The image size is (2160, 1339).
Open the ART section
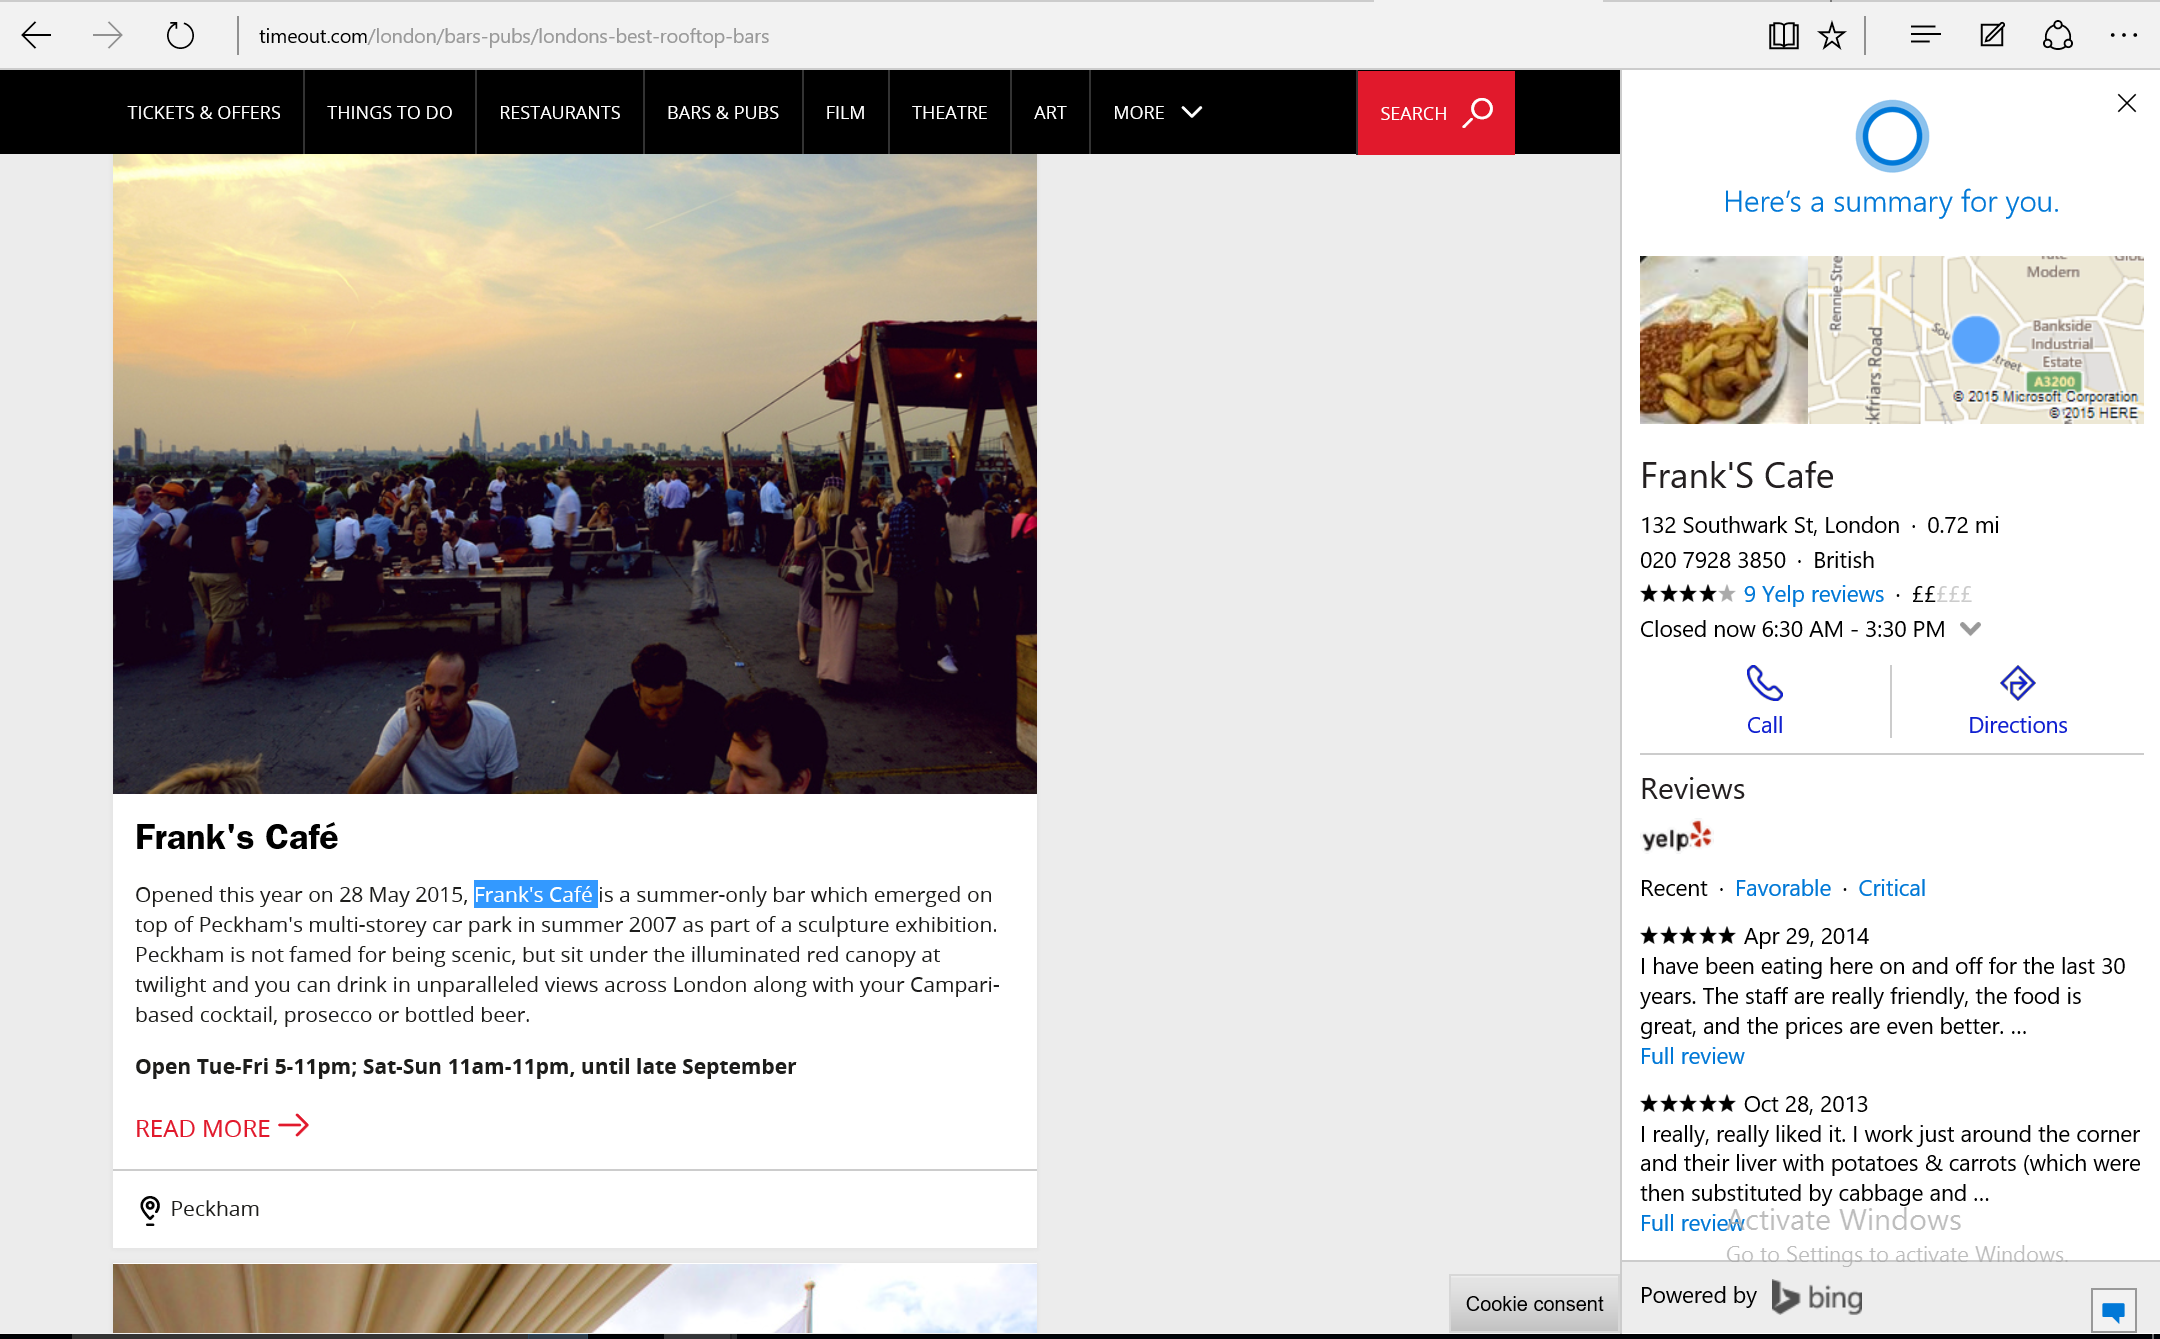click(1050, 113)
